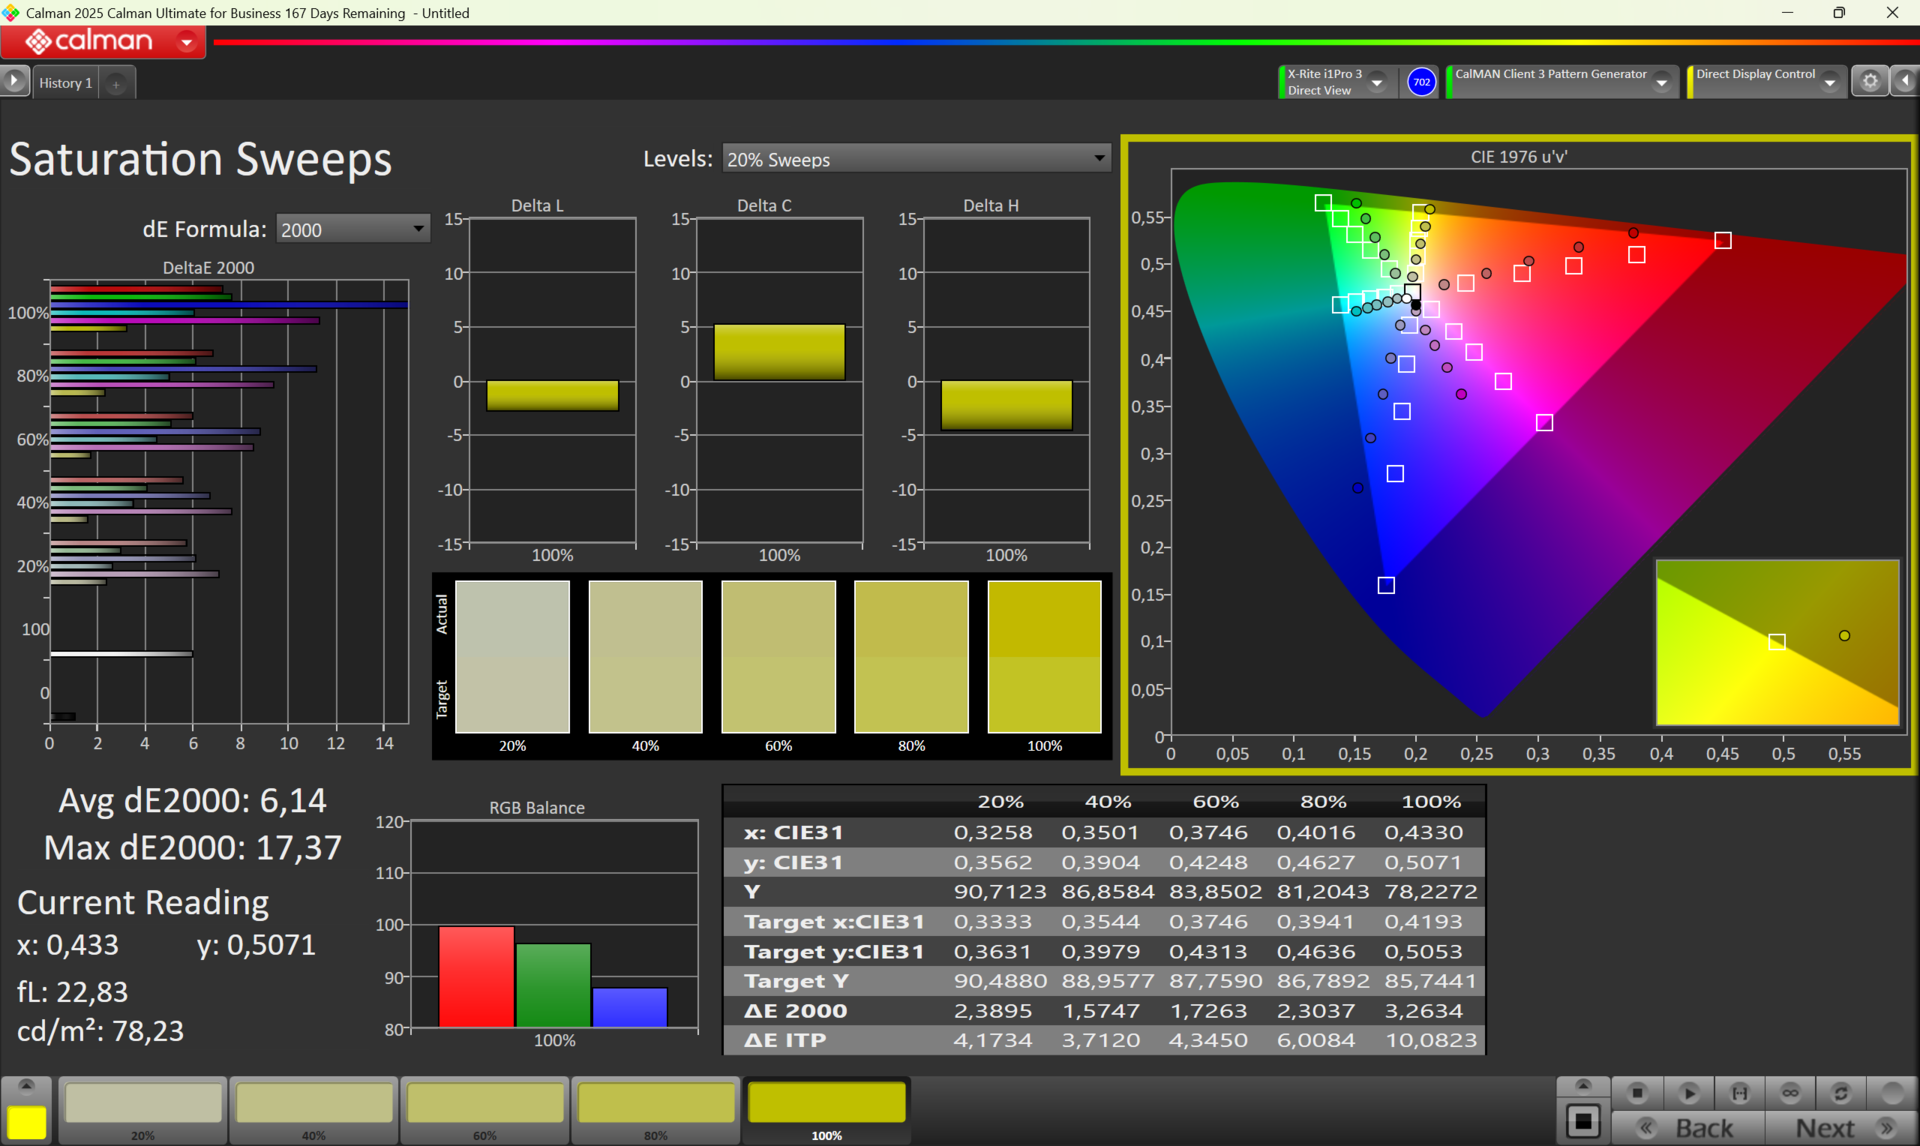
Task: Click the blue 702 meter mode badge
Action: pyautogui.click(x=1421, y=82)
